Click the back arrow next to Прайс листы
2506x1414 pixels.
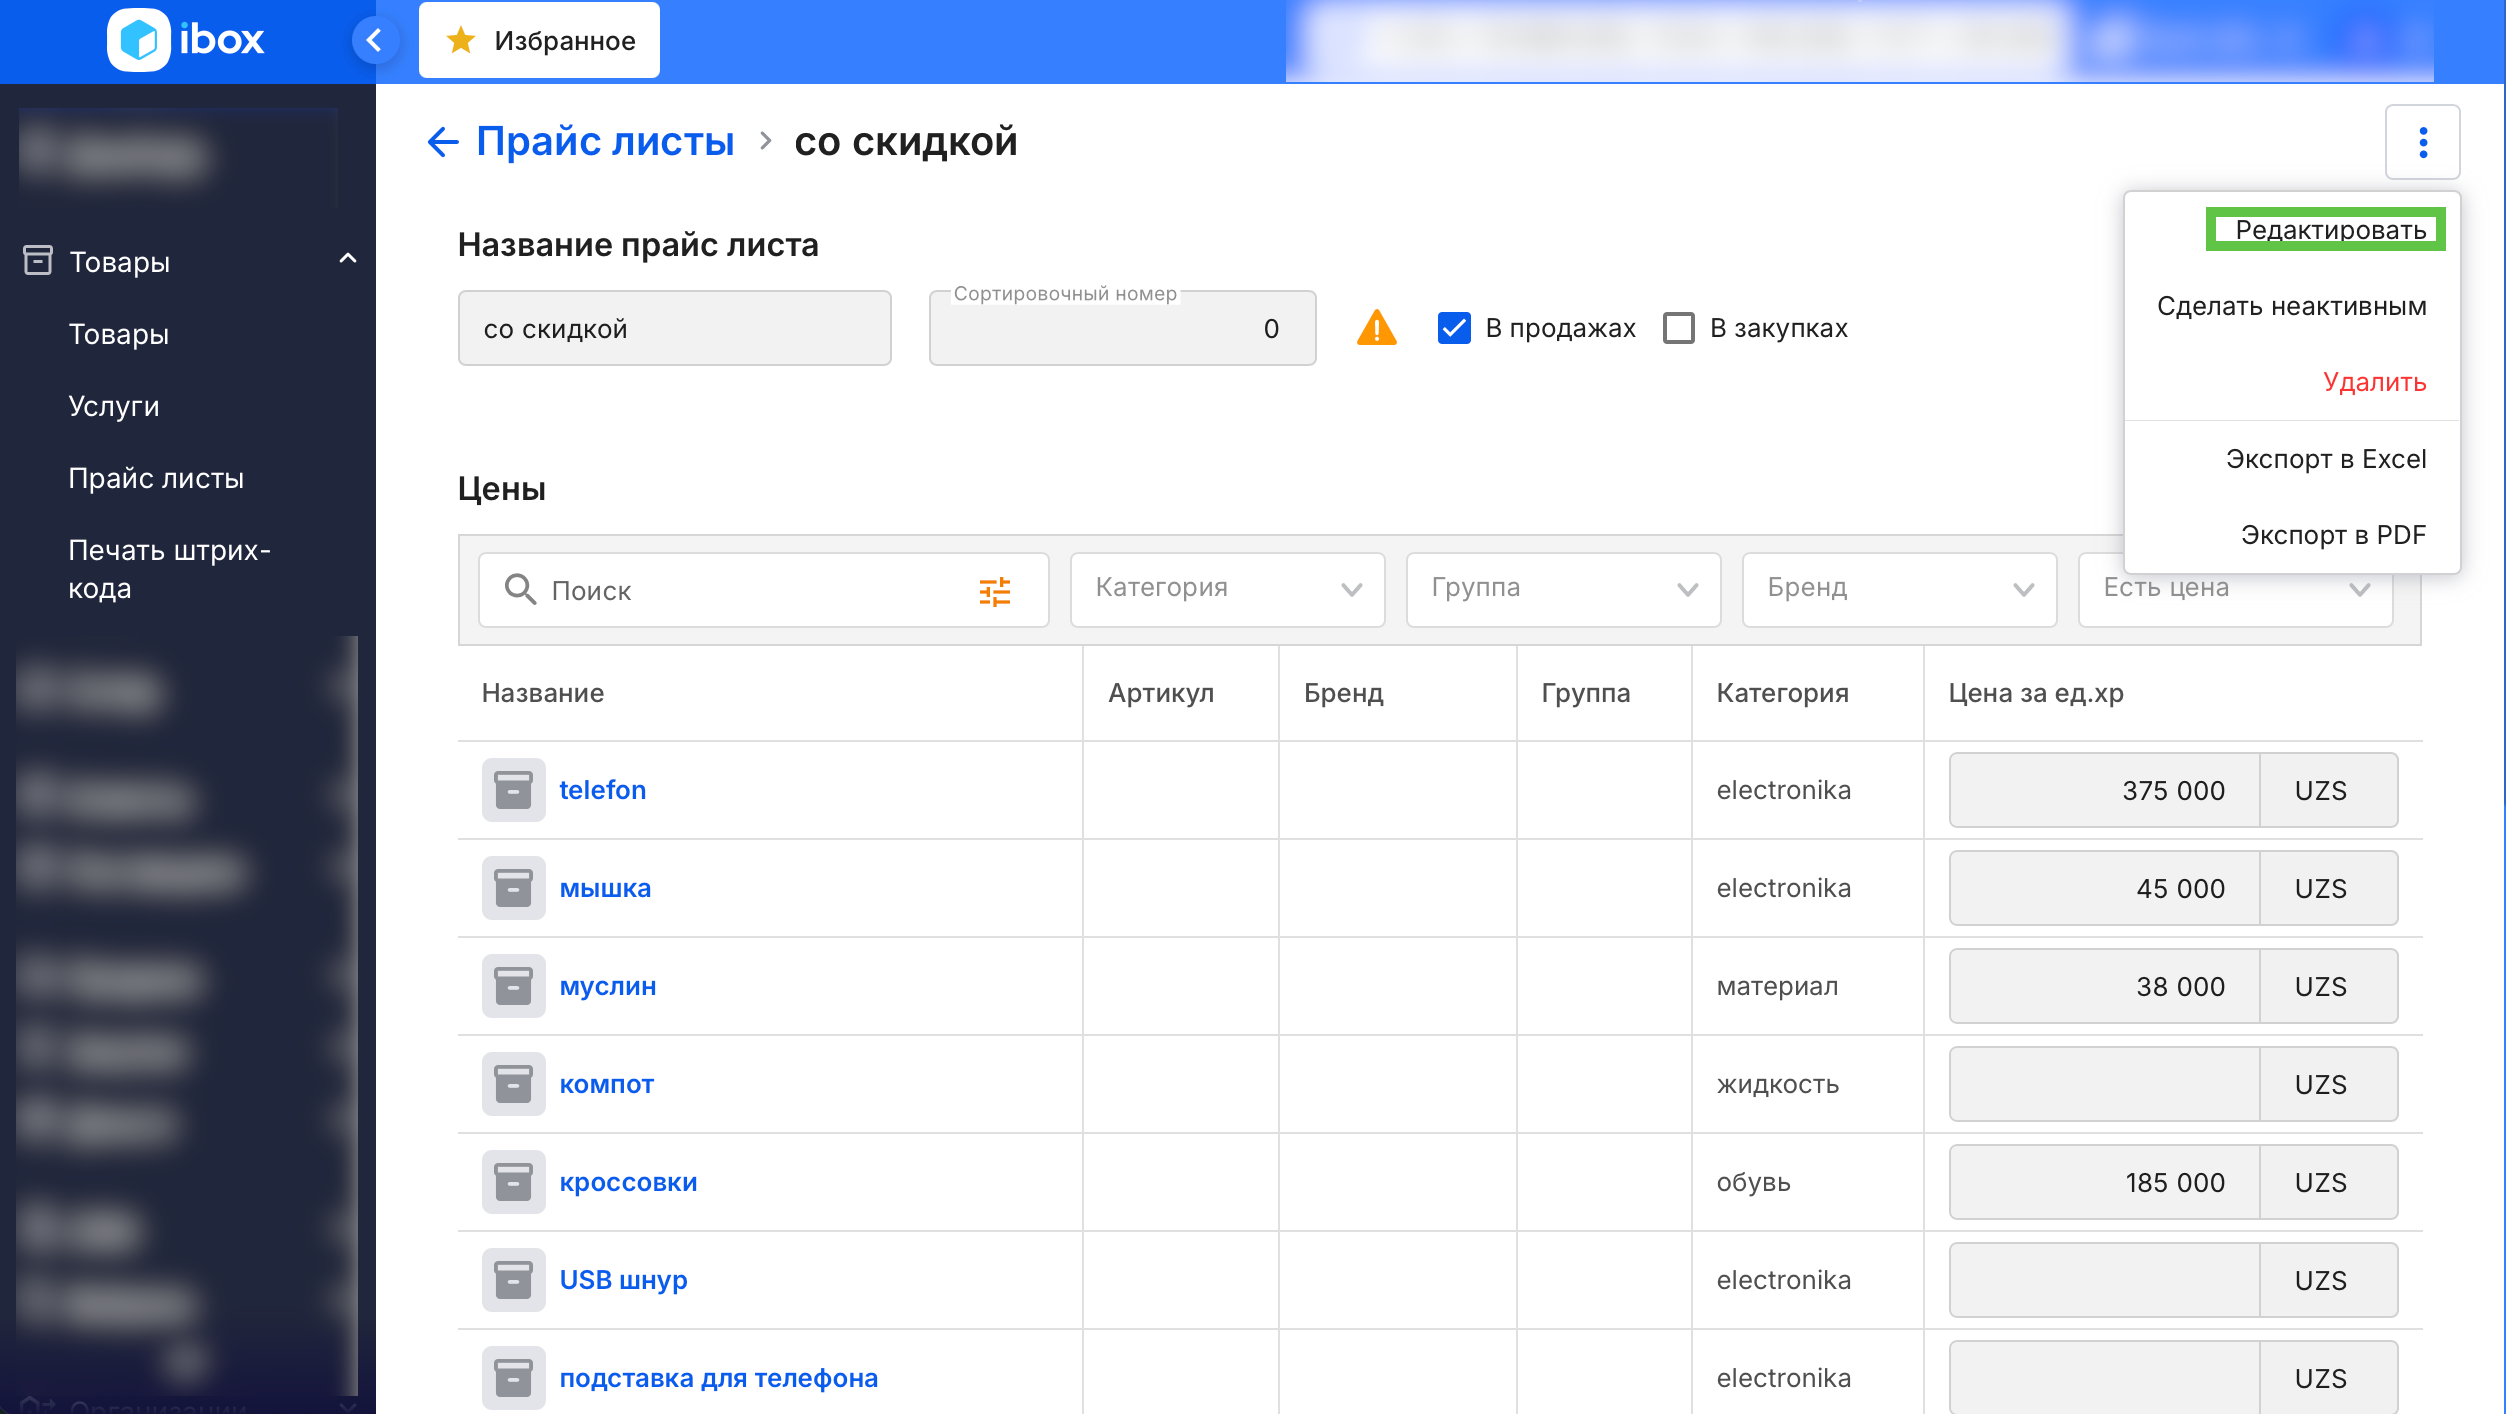click(443, 142)
